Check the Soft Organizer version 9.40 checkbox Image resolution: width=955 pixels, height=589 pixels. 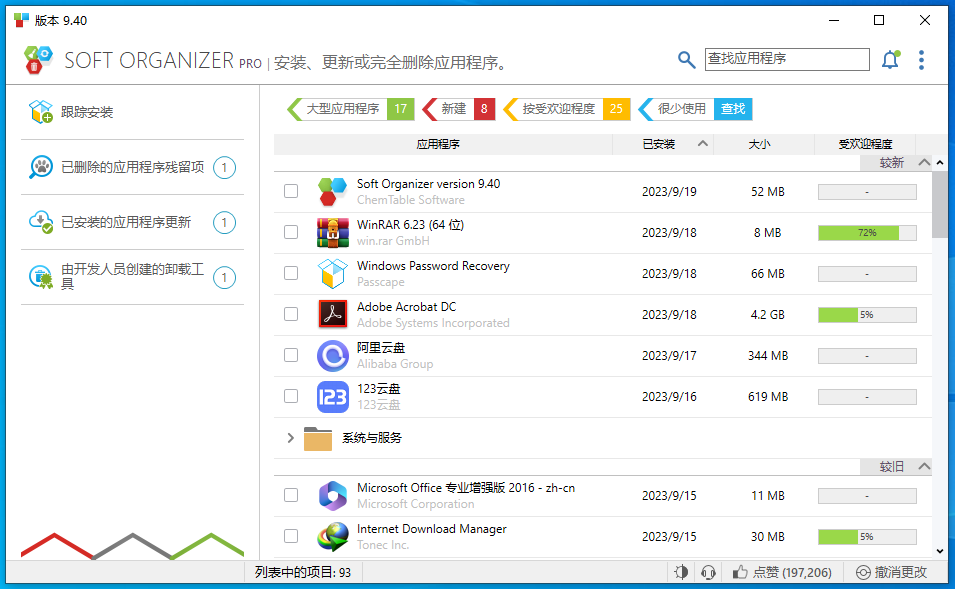[x=291, y=191]
